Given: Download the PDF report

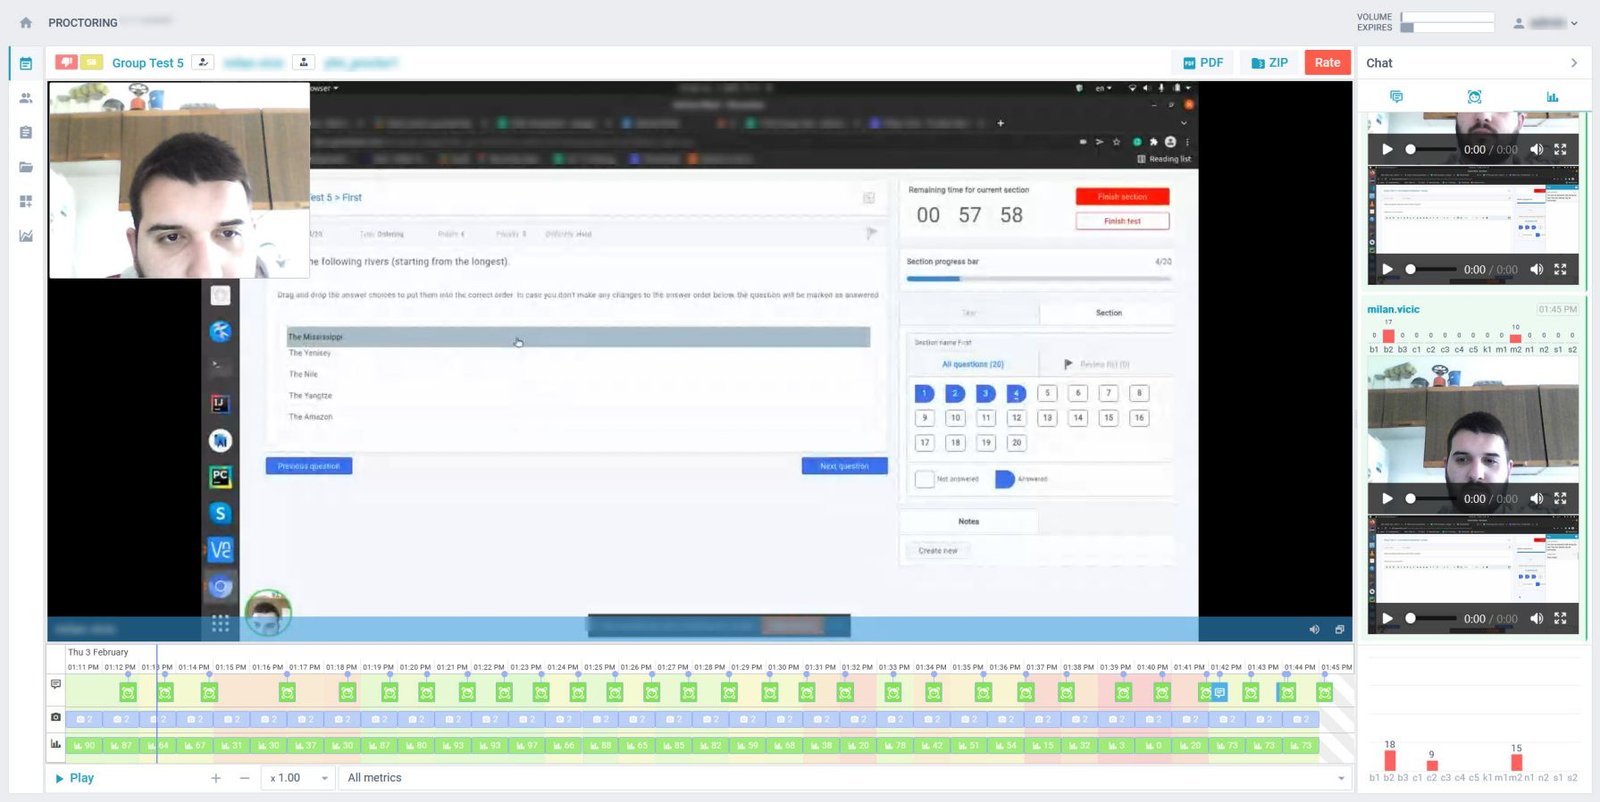Looking at the screenshot, I should point(1203,62).
